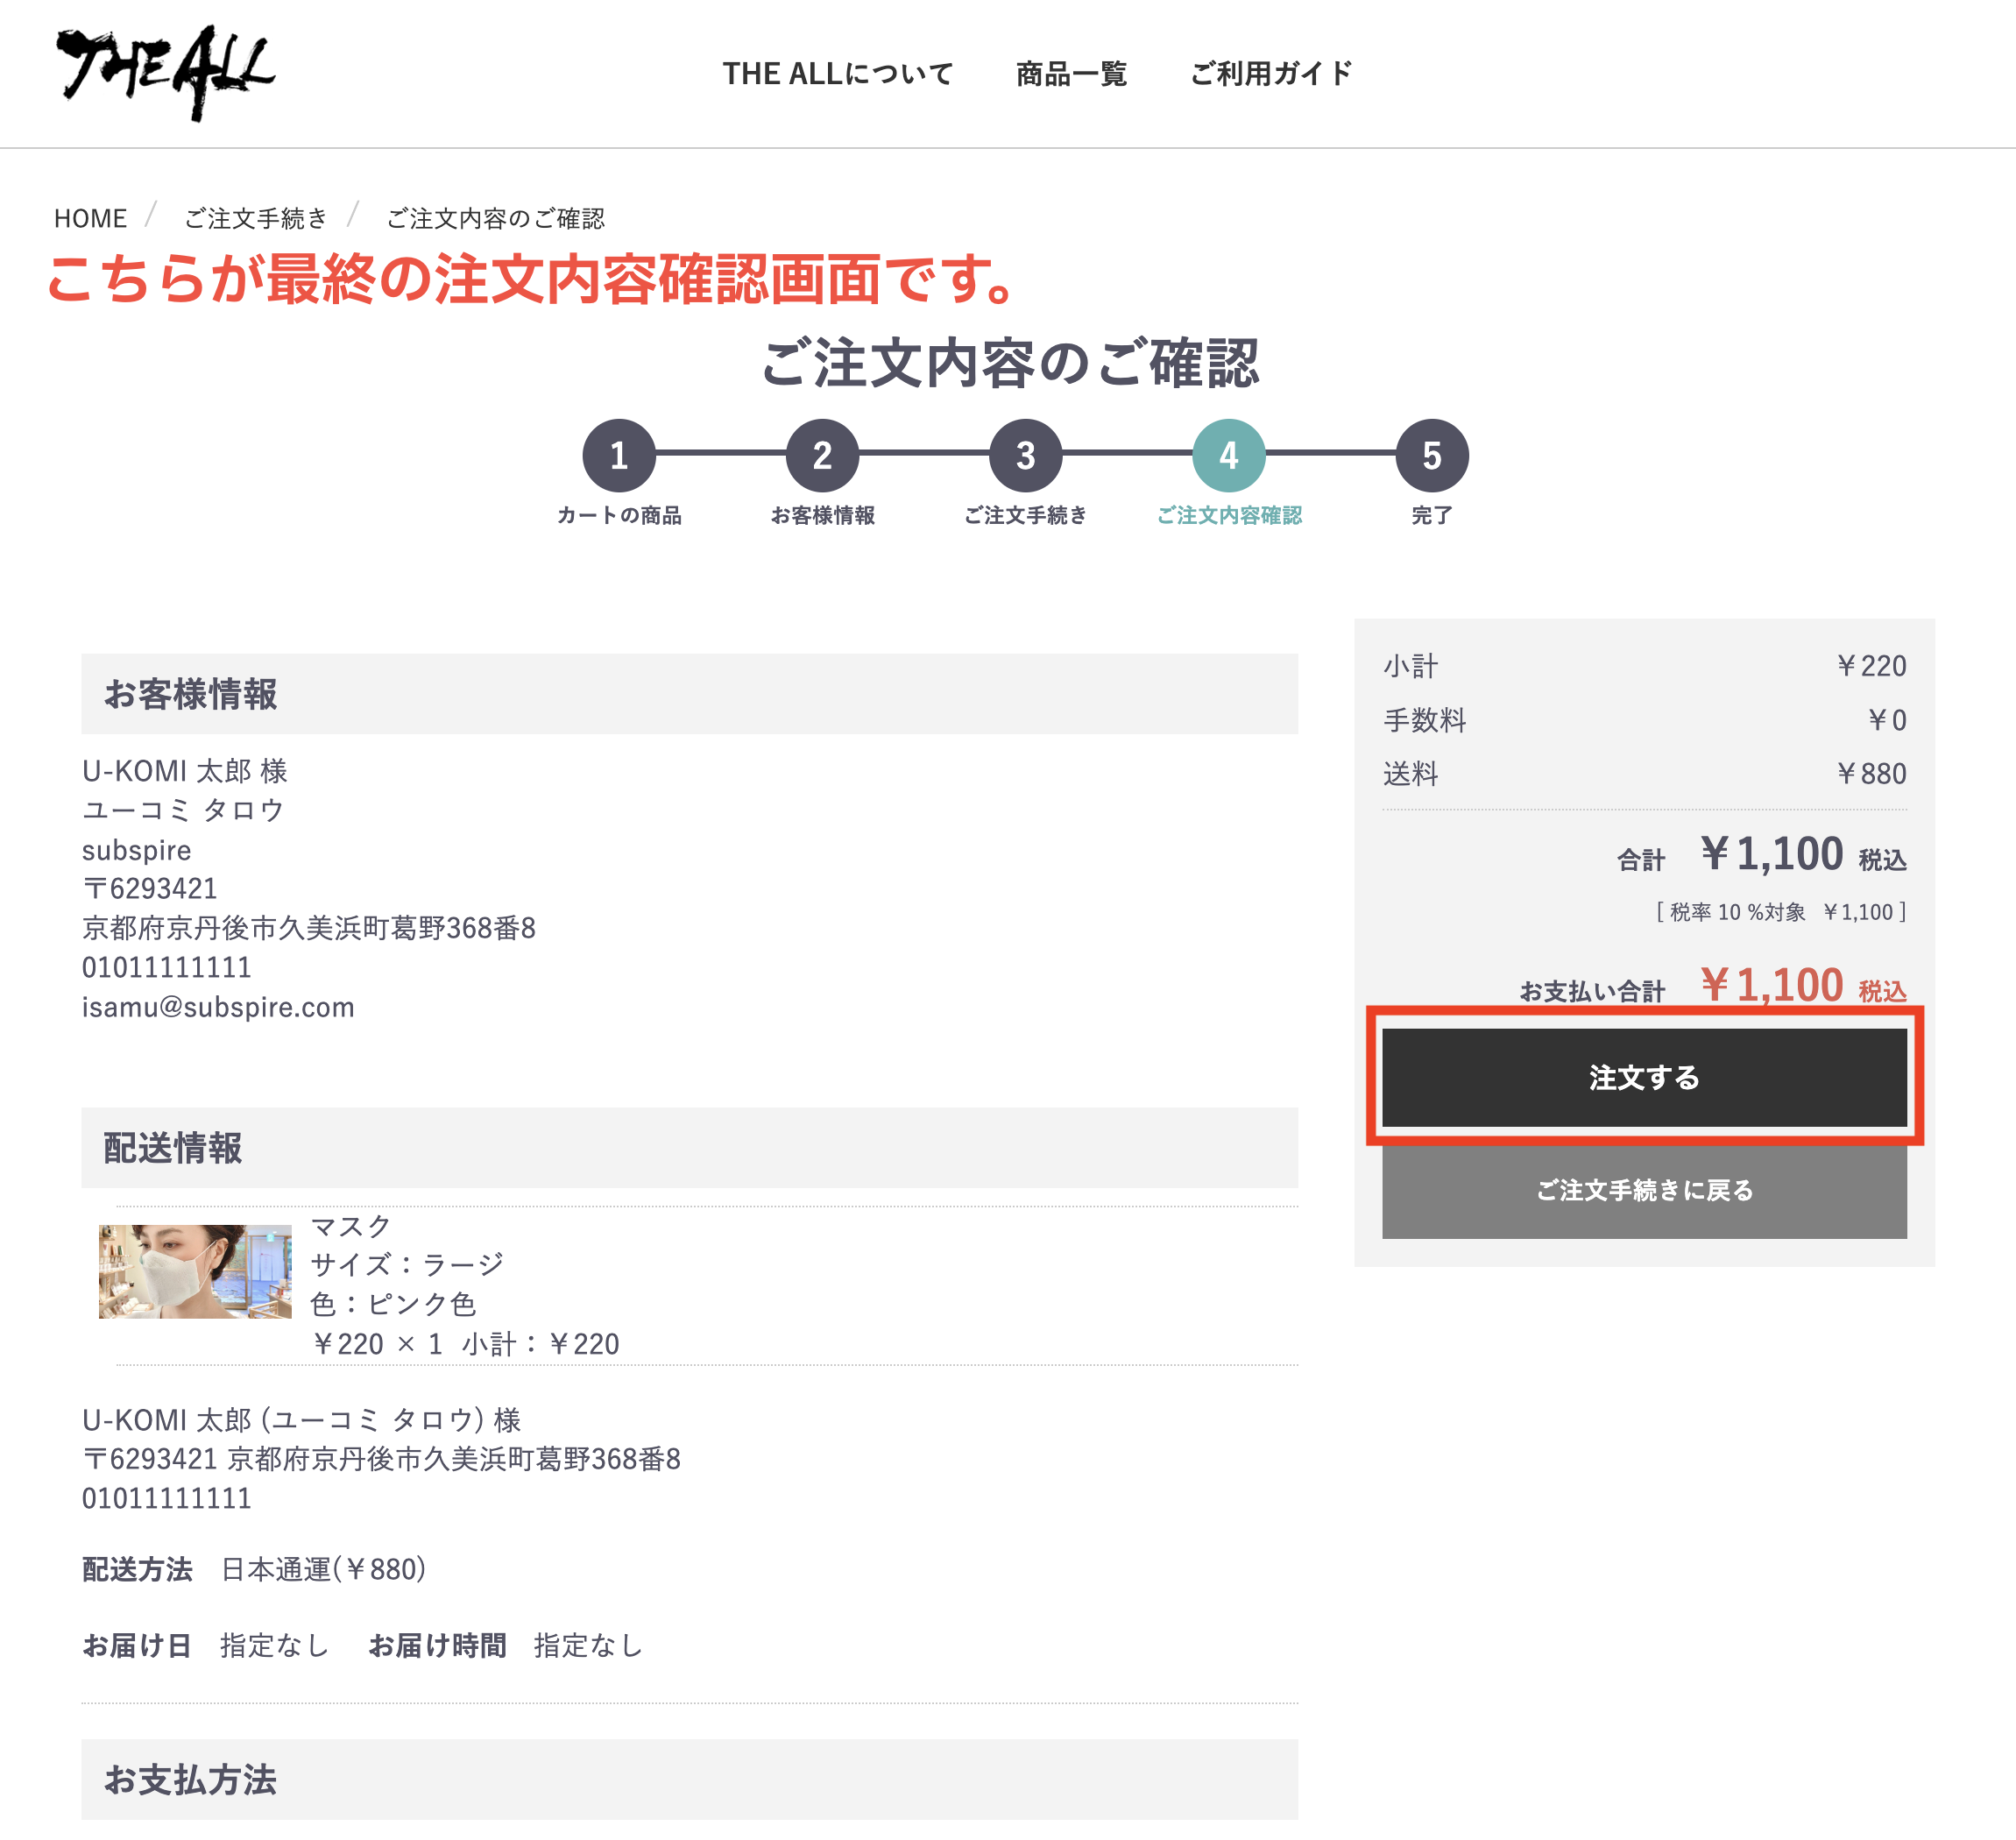The image size is (2016, 1840).
Task: Click the mask product thumbnail
Action: tap(195, 1271)
